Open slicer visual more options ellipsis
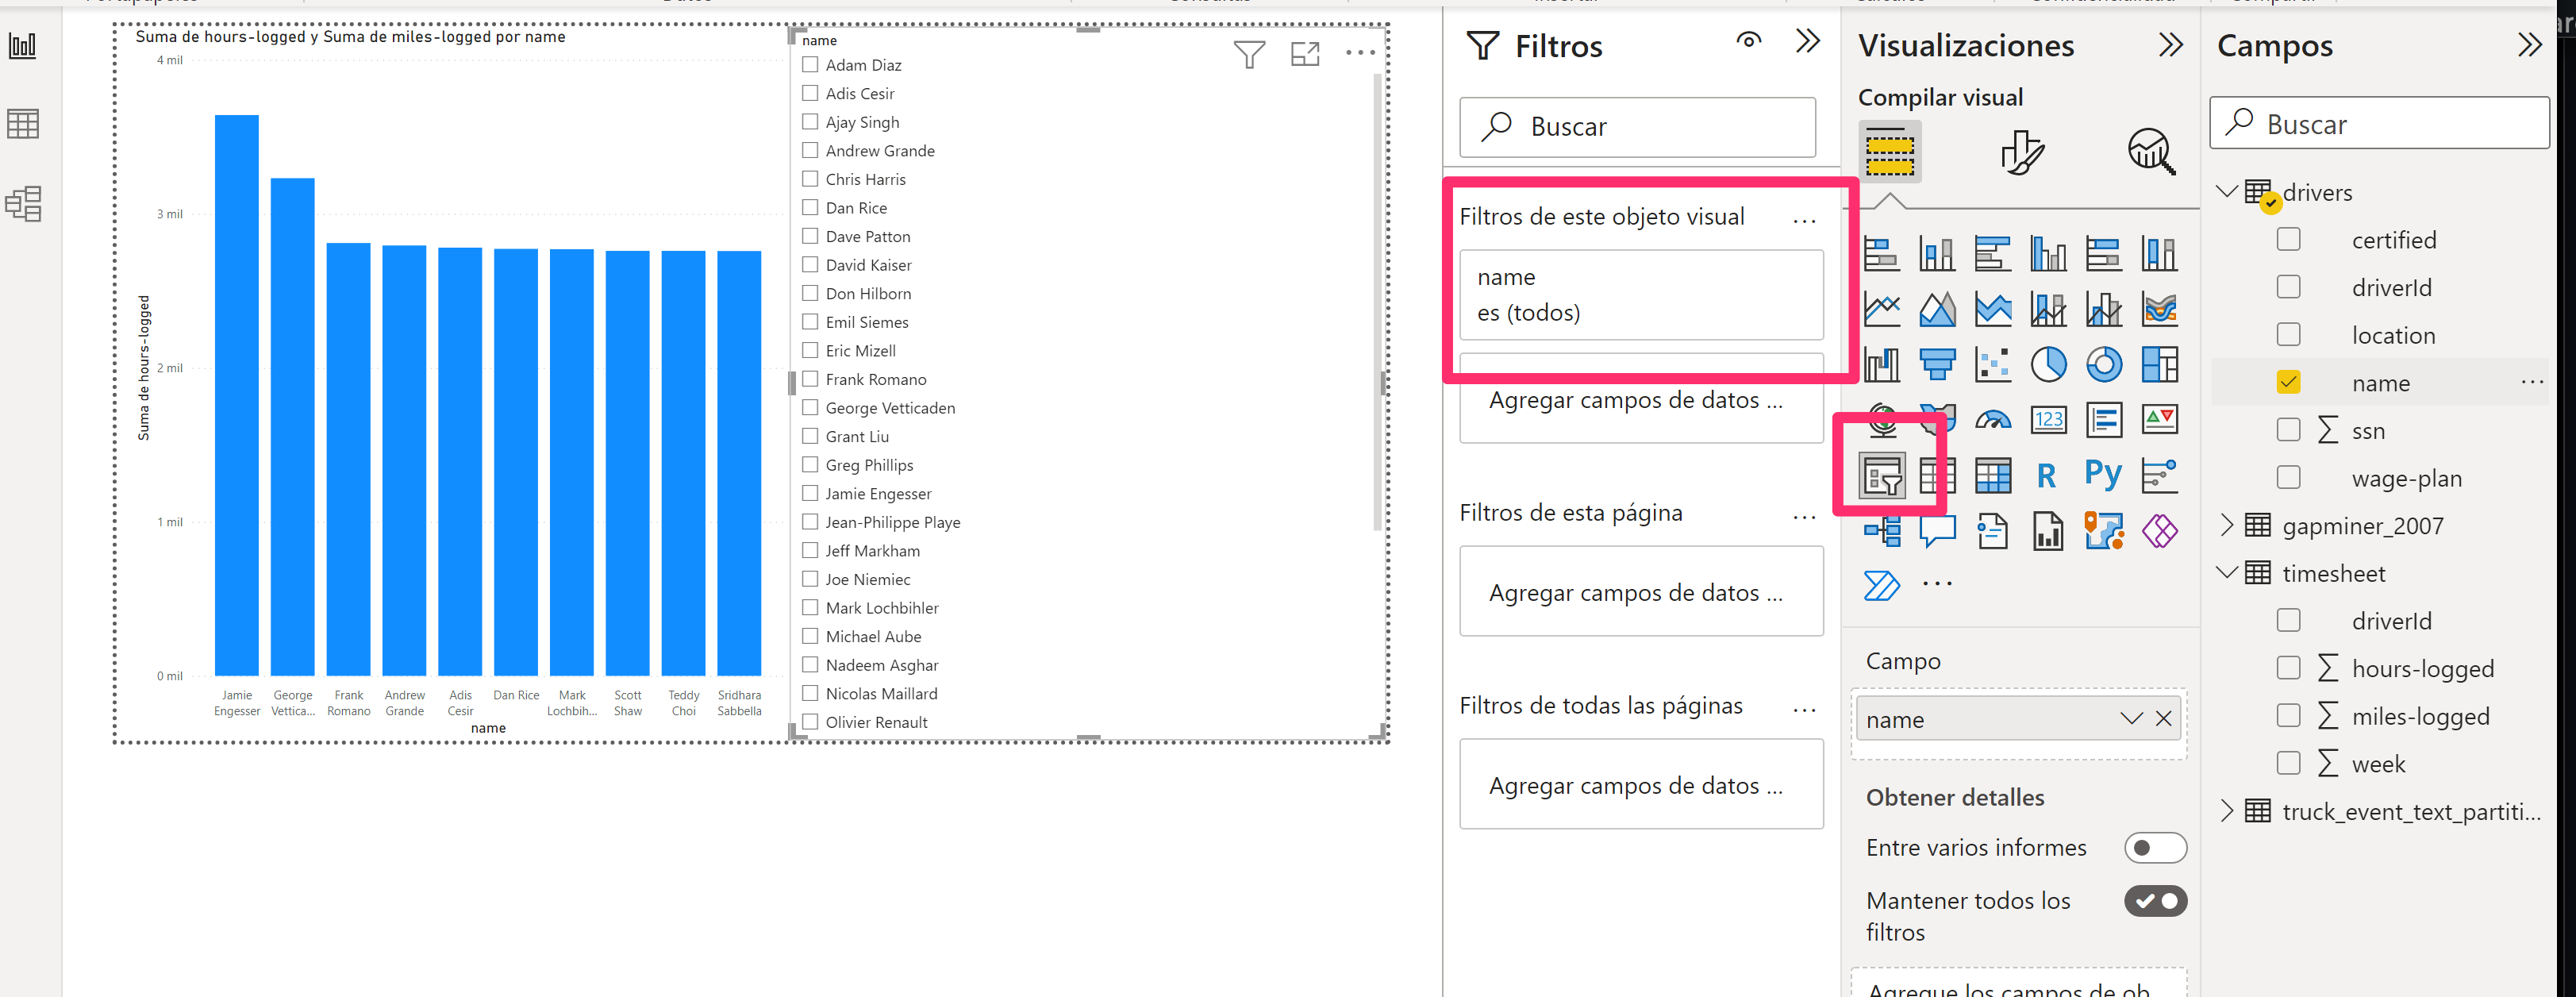2576x997 pixels. [1360, 53]
